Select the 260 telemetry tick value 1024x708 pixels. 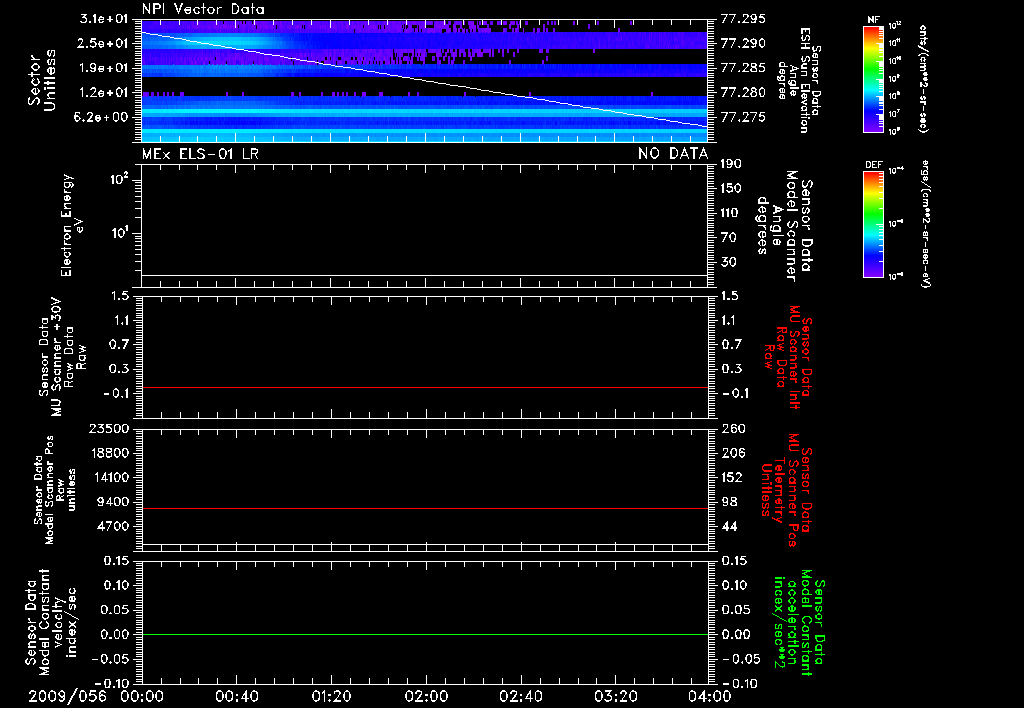coord(733,428)
